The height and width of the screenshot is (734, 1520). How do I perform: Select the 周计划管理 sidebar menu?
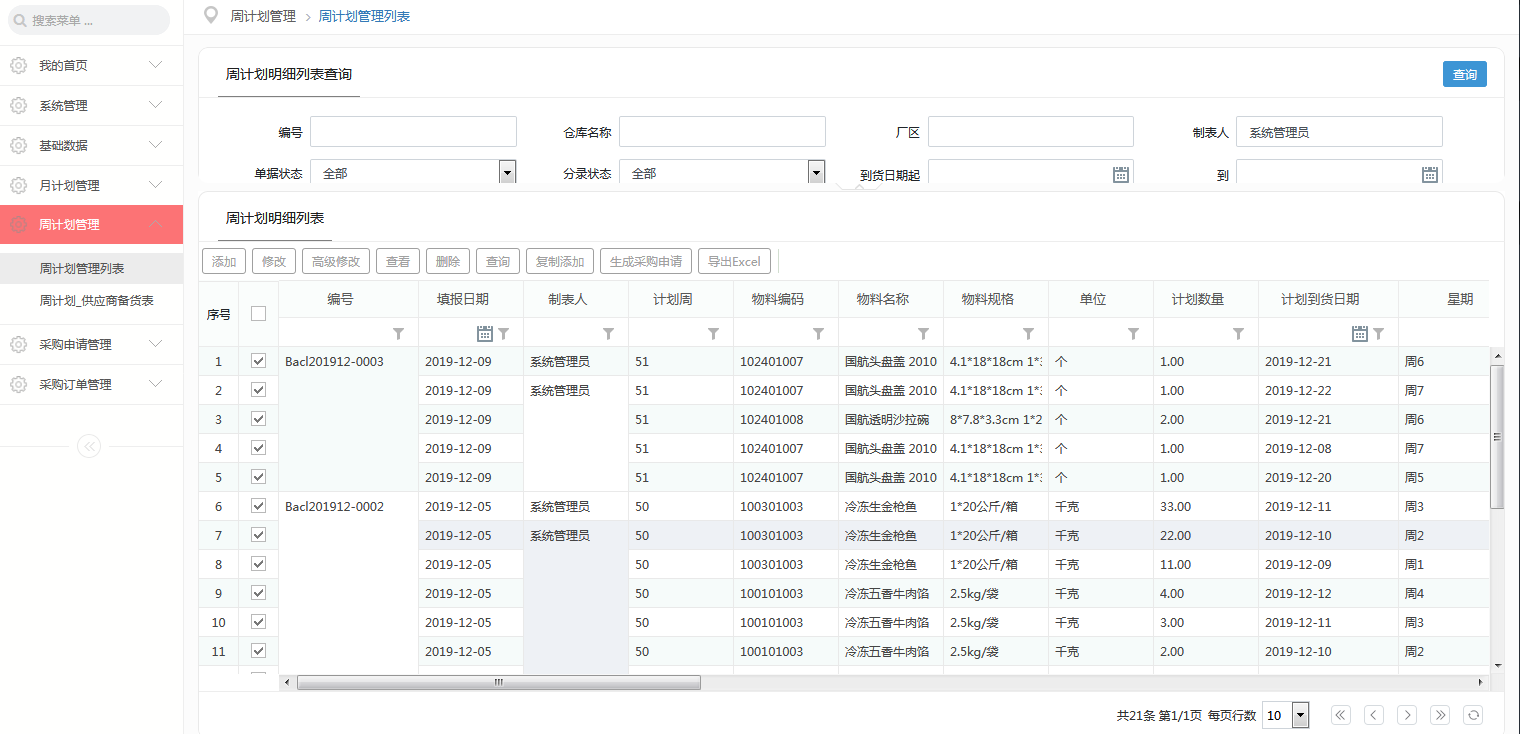pyautogui.click(x=91, y=225)
